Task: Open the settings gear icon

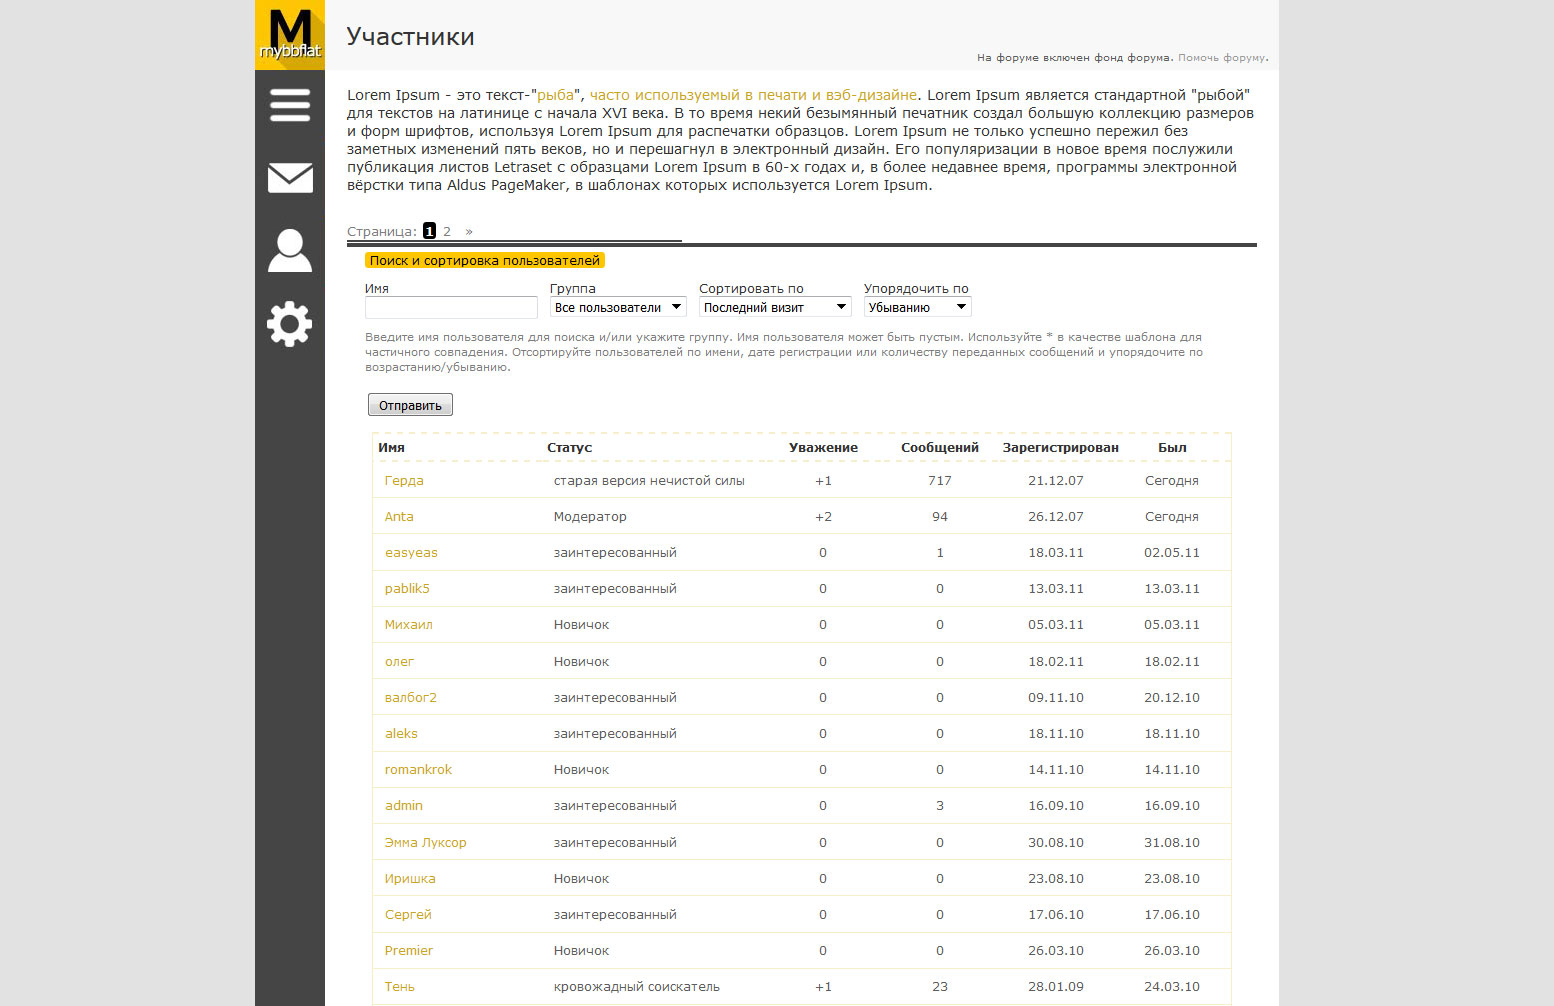Action: click(290, 324)
